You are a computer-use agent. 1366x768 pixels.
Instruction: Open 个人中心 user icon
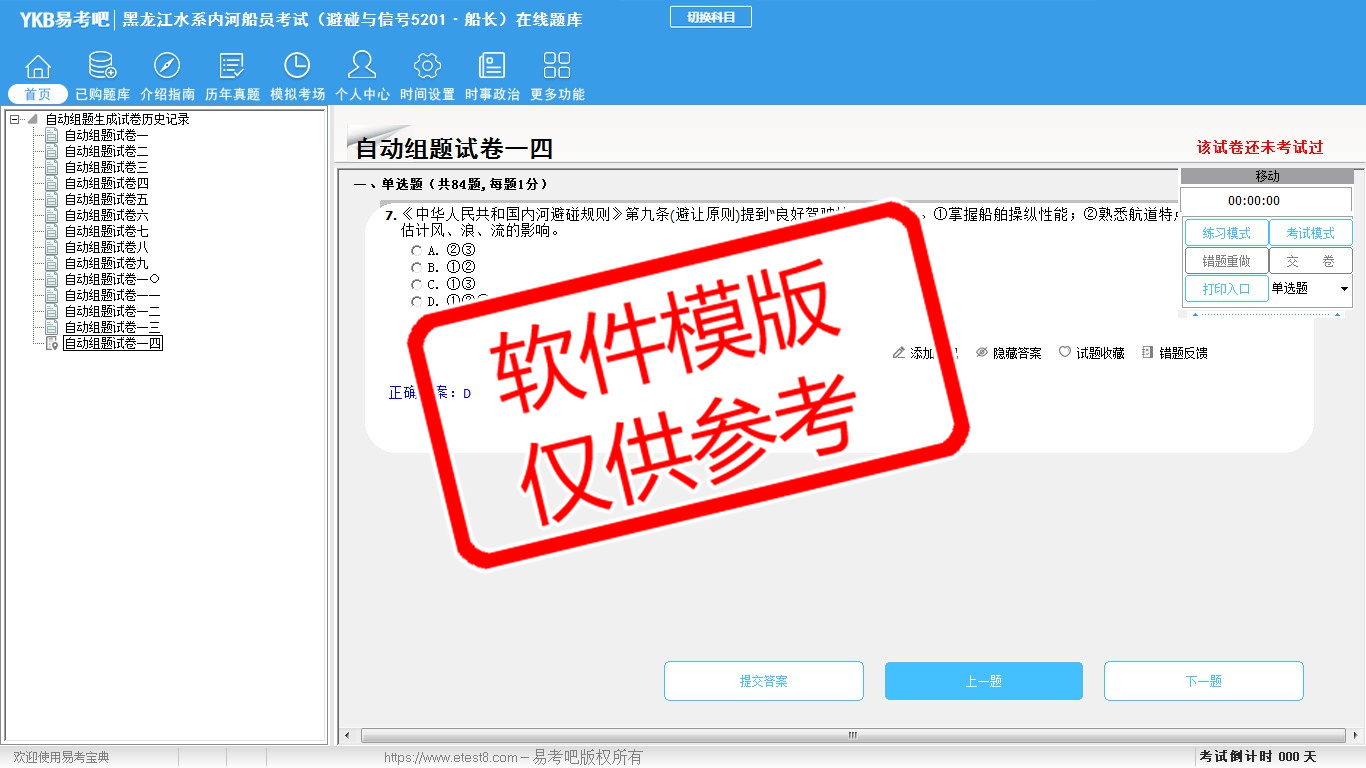click(362, 67)
